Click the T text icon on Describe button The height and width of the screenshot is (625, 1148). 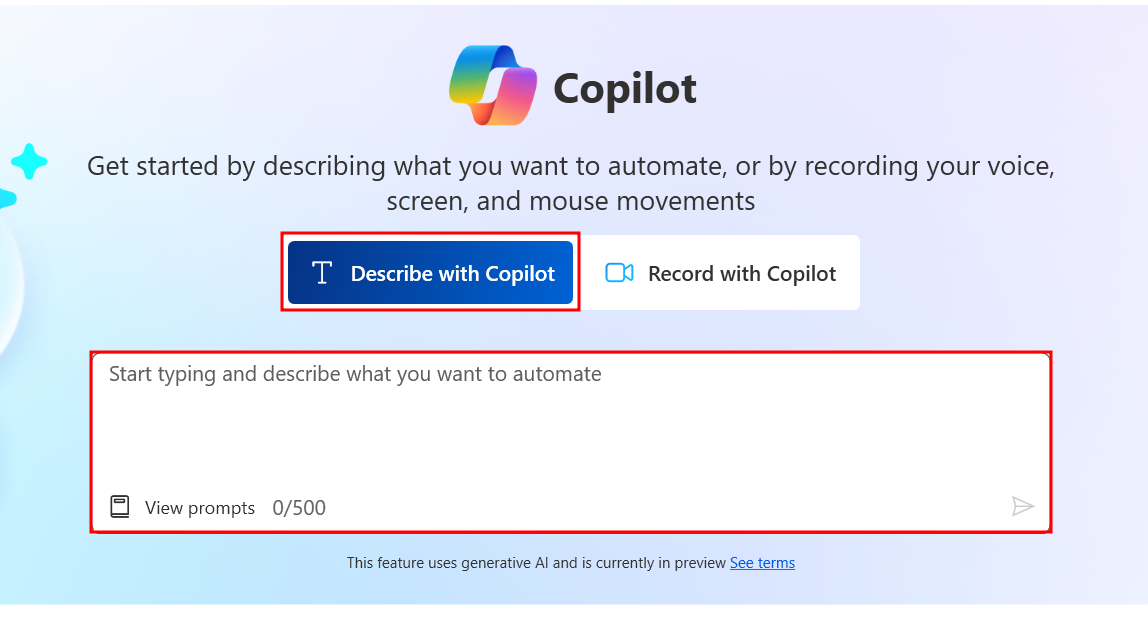point(321,273)
